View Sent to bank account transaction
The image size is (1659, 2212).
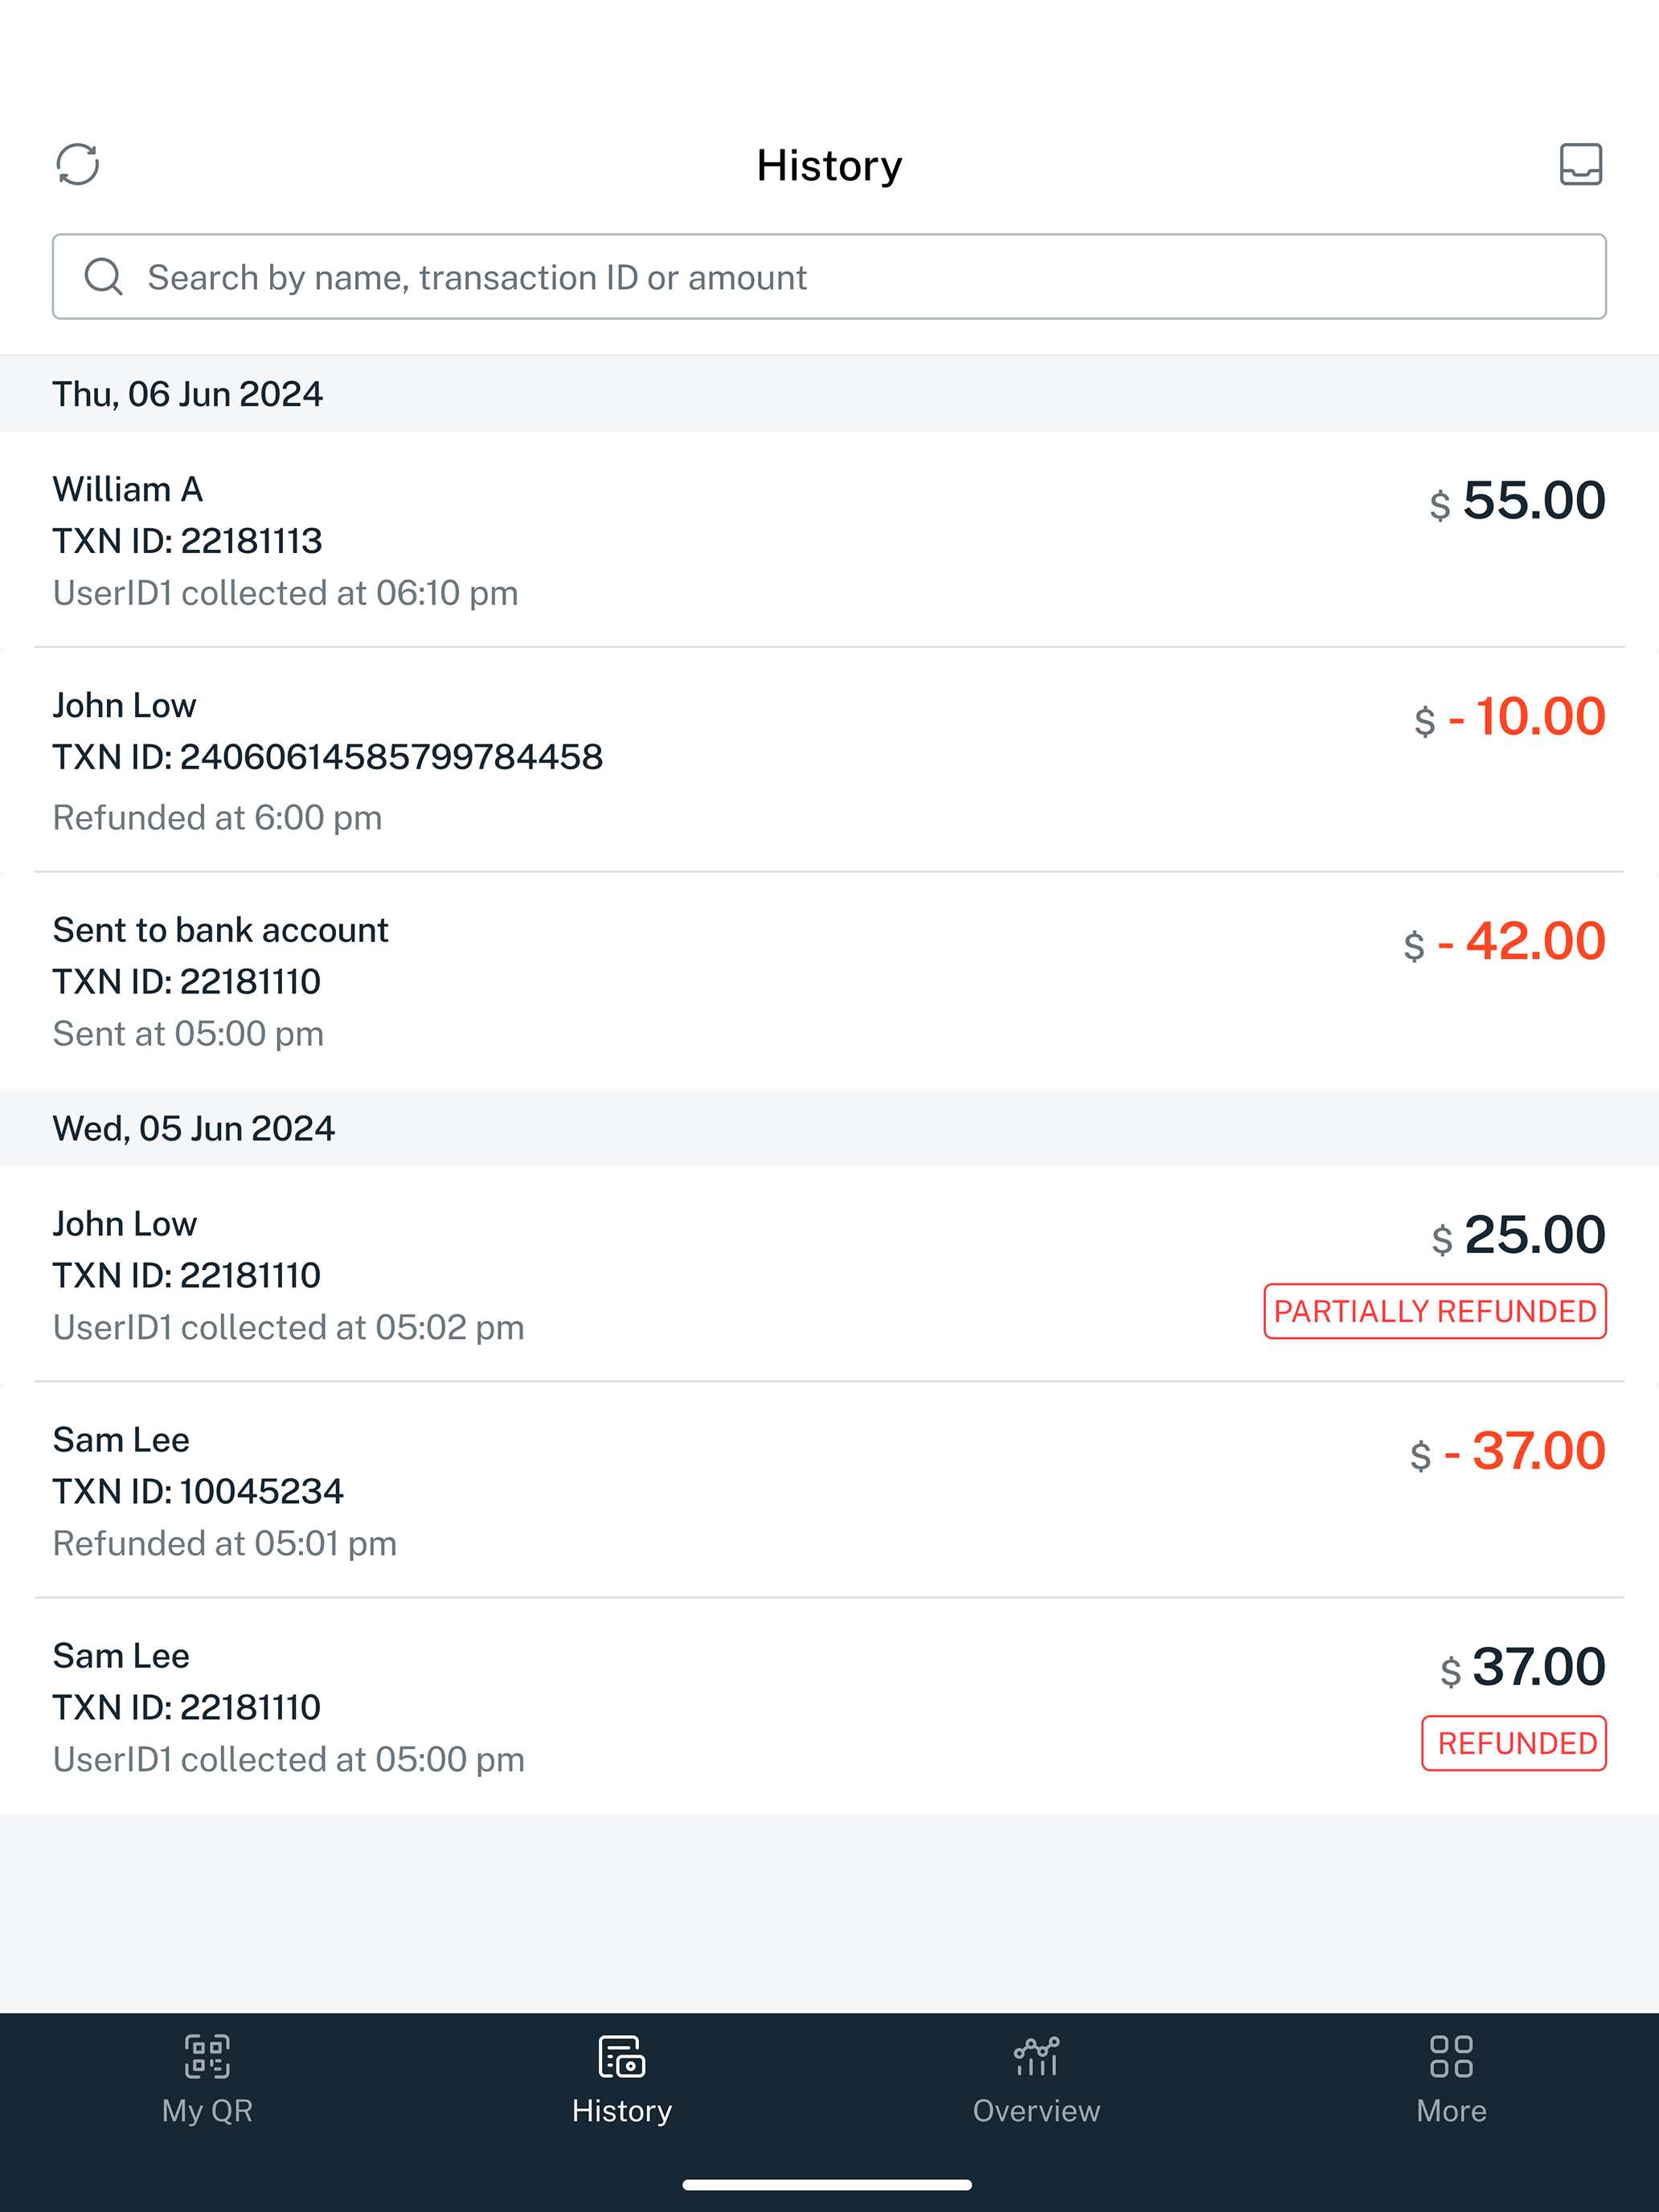[x=829, y=981]
